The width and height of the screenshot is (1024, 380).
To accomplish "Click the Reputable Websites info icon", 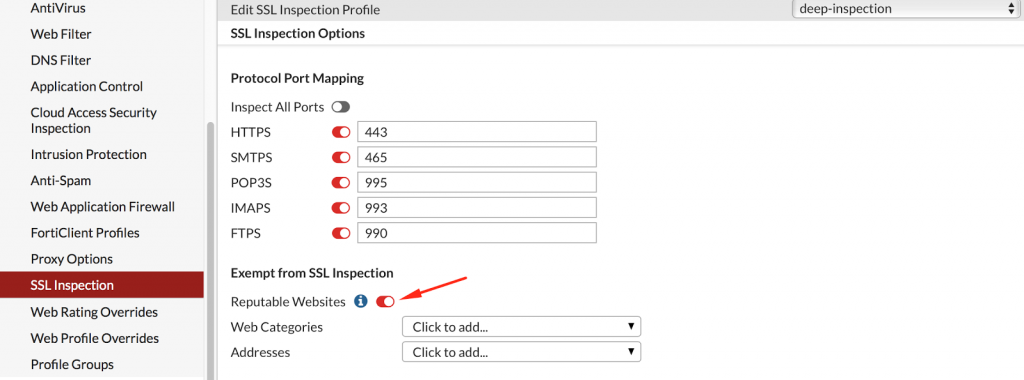I will tap(360, 302).
